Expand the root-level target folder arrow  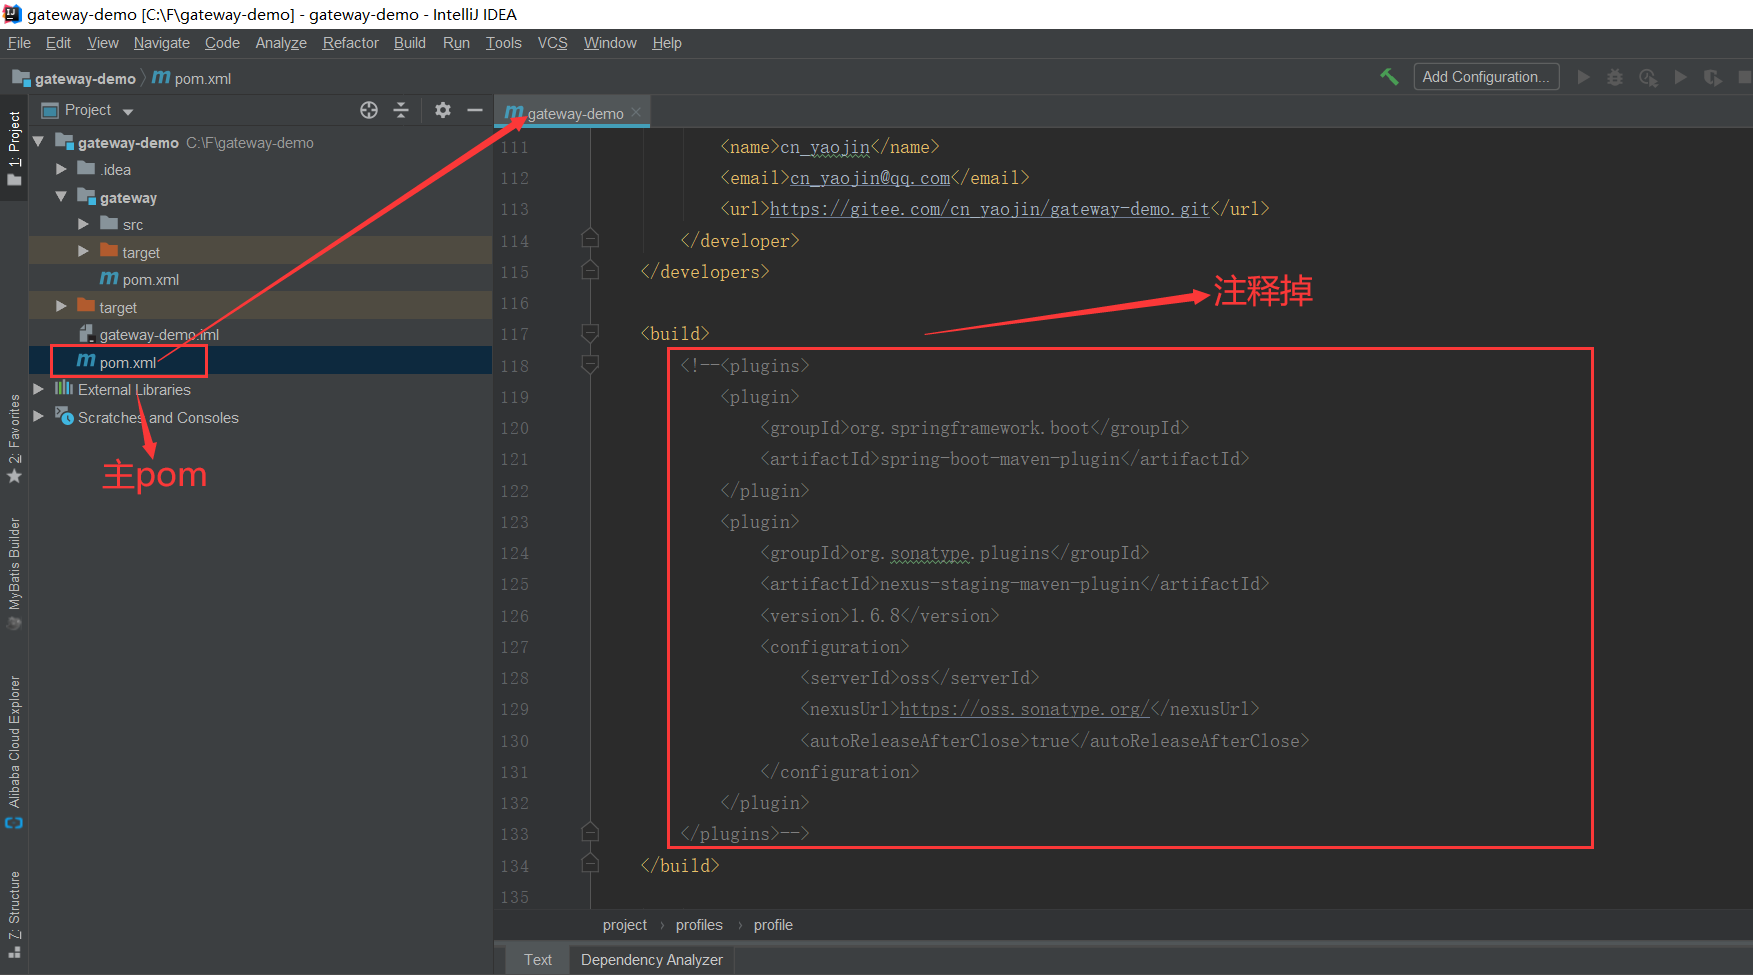[61, 306]
